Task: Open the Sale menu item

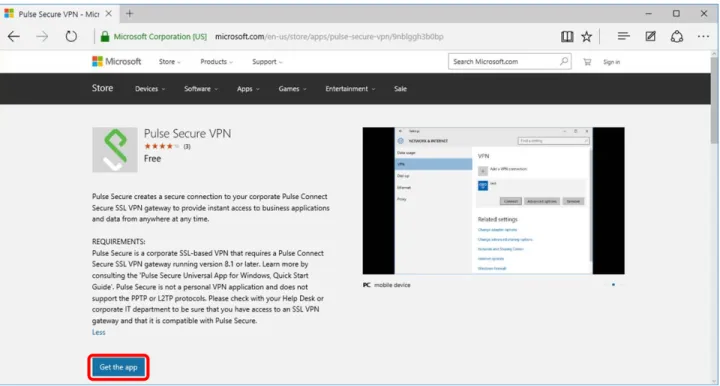Action: pyautogui.click(x=400, y=89)
